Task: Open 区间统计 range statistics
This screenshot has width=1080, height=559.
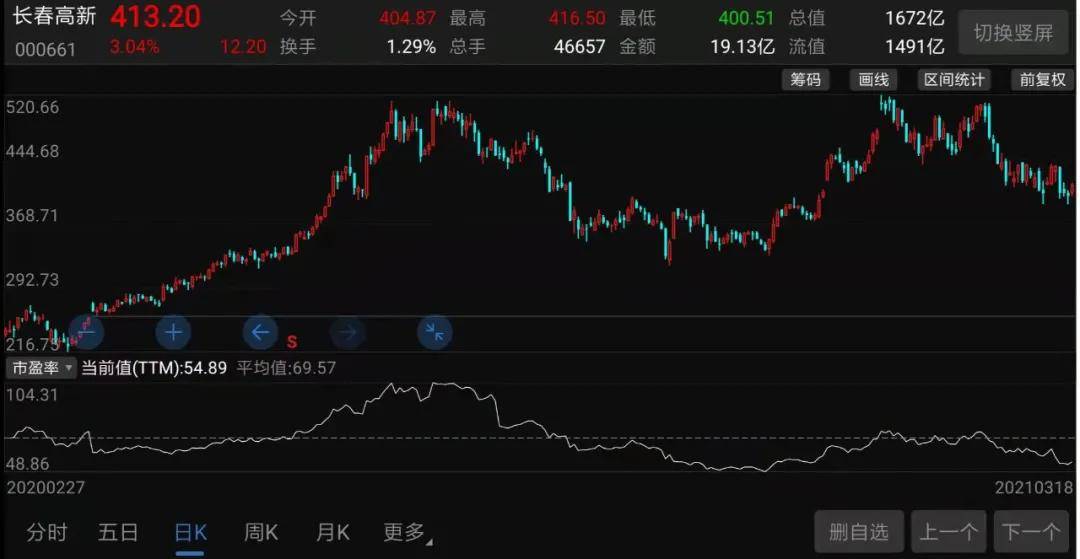Action: point(954,80)
